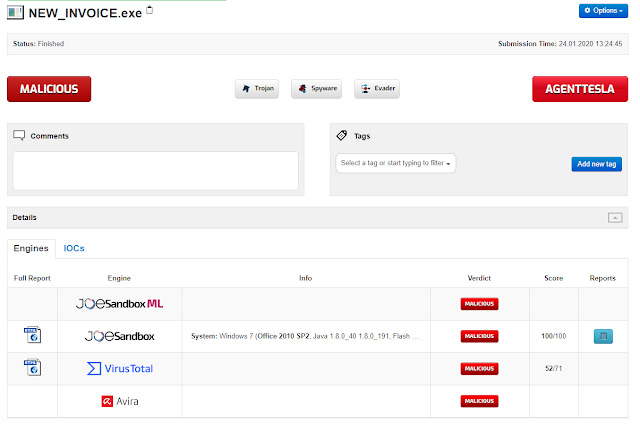The image size is (640, 431).
Task: Click the Info column header
Action: click(305, 278)
